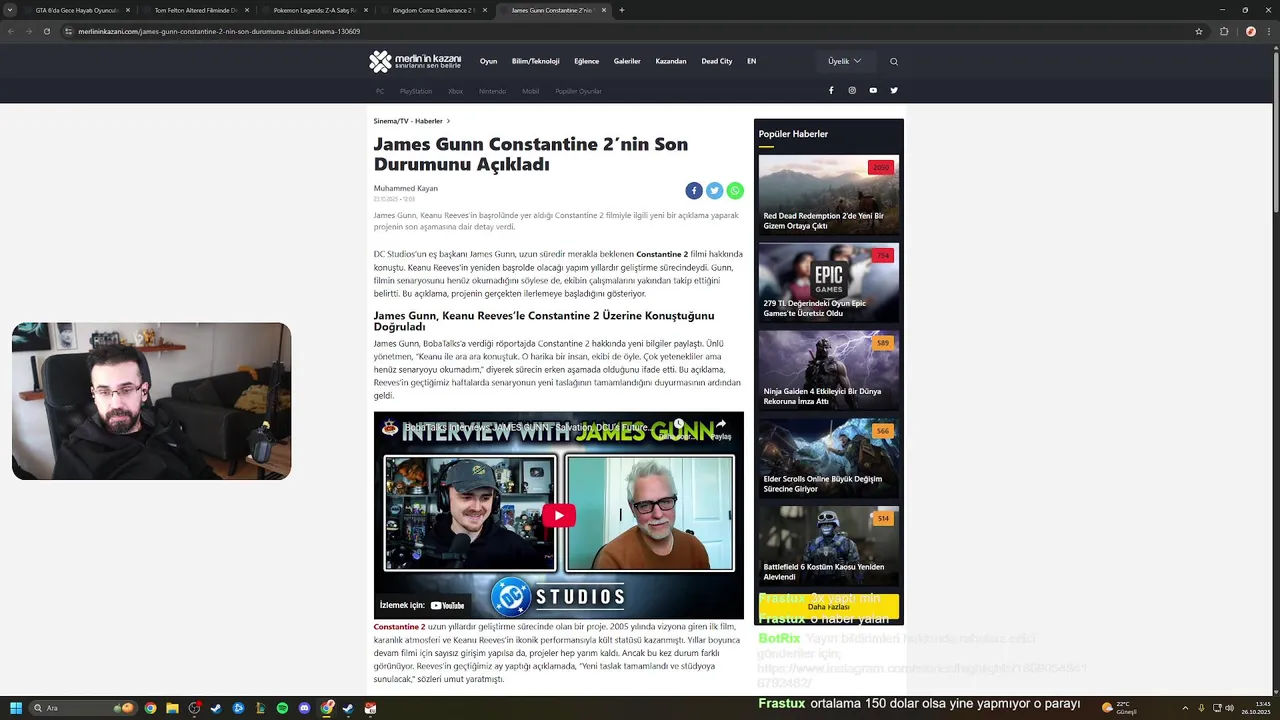Reload the page
This screenshot has height=720, width=1280.
coord(46,31)
